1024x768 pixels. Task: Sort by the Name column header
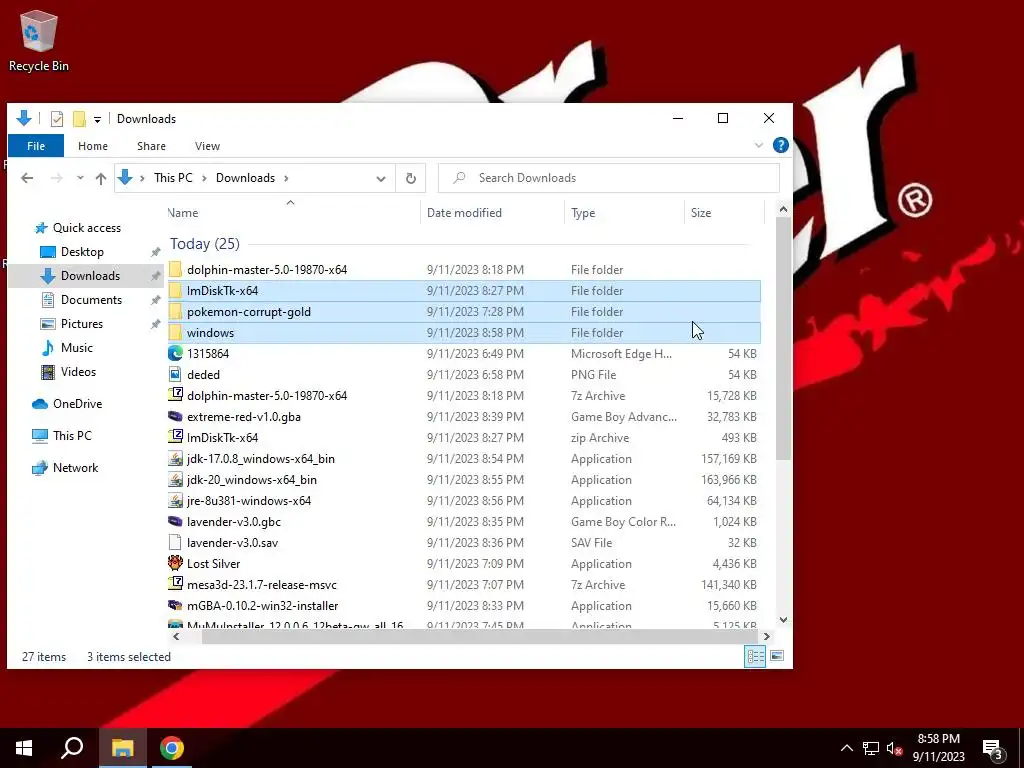click(x=293, y=213)
